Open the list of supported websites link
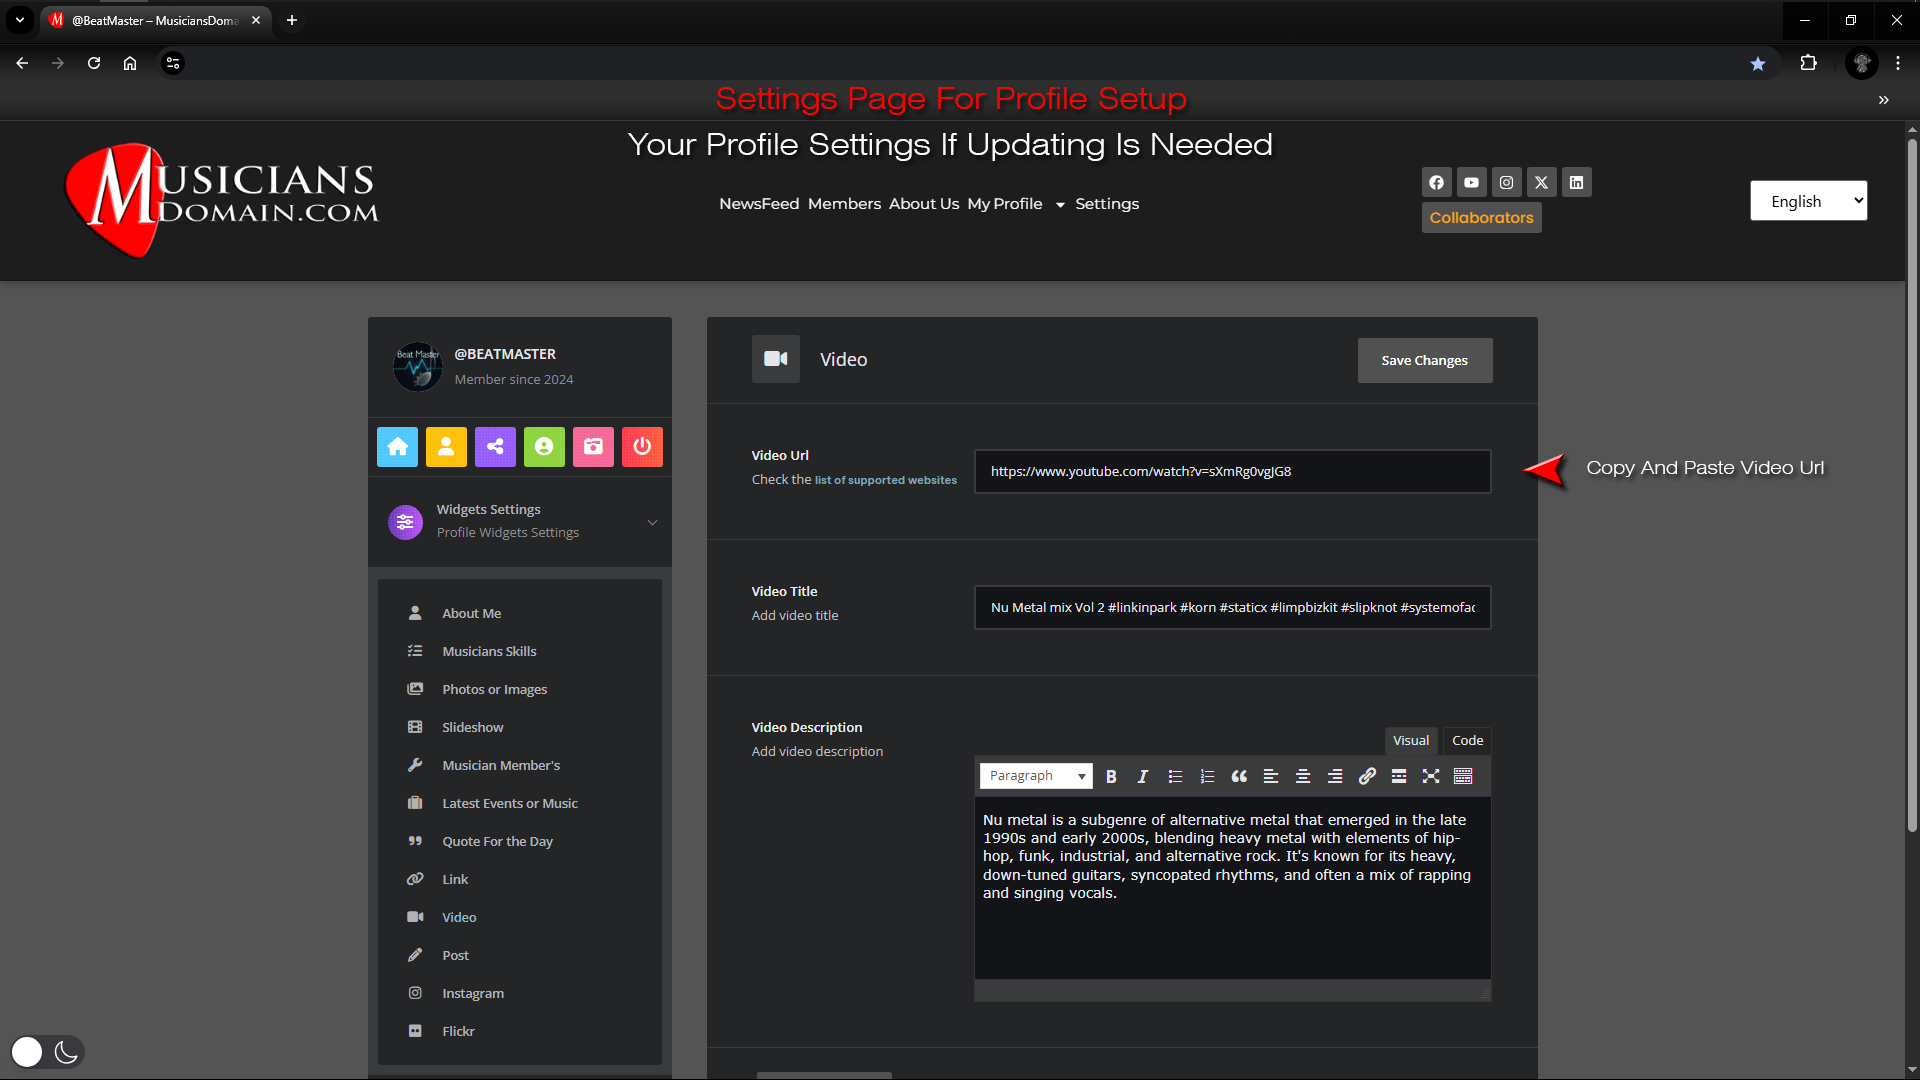 [885, 480]
